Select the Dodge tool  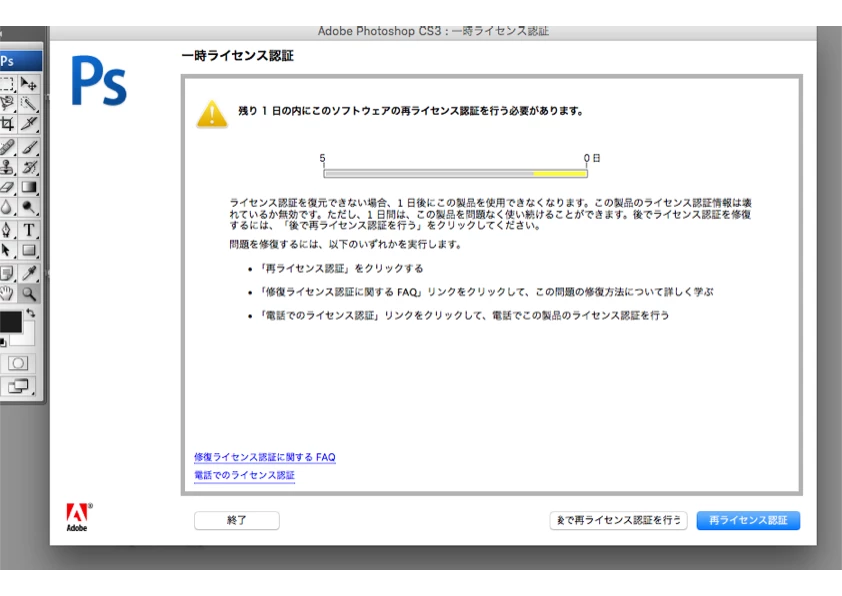tap(28, 207)
